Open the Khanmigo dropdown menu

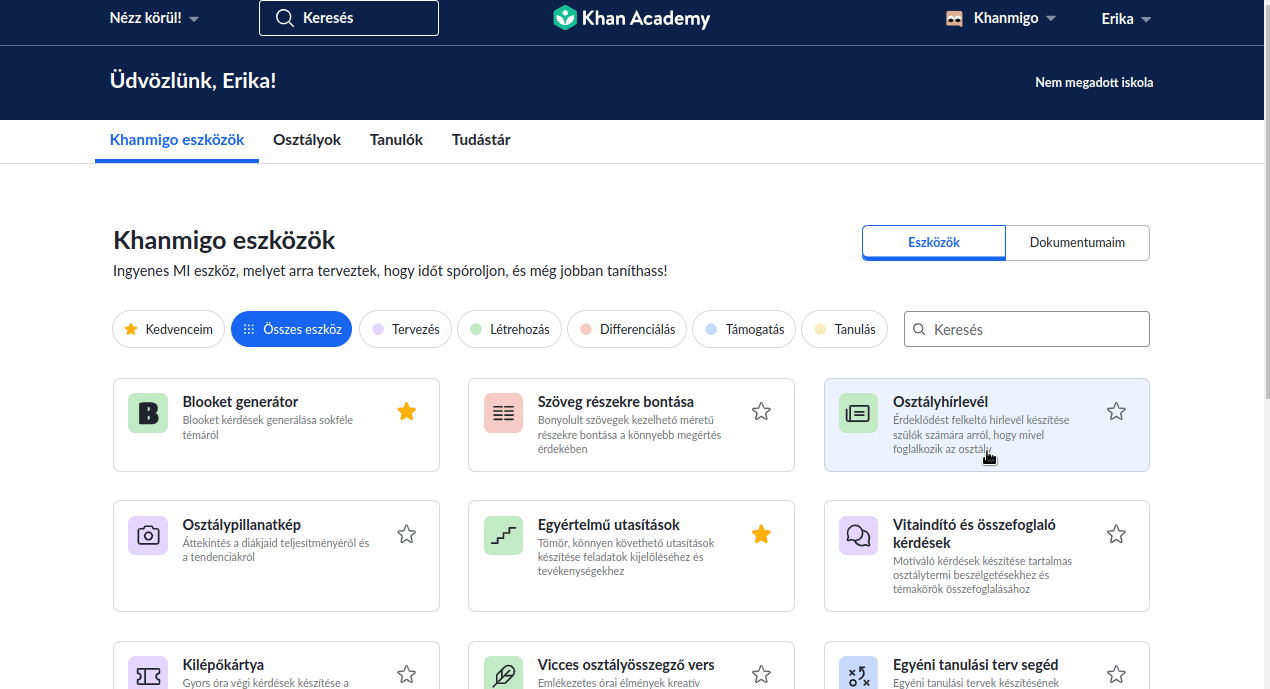[1001, 18]
